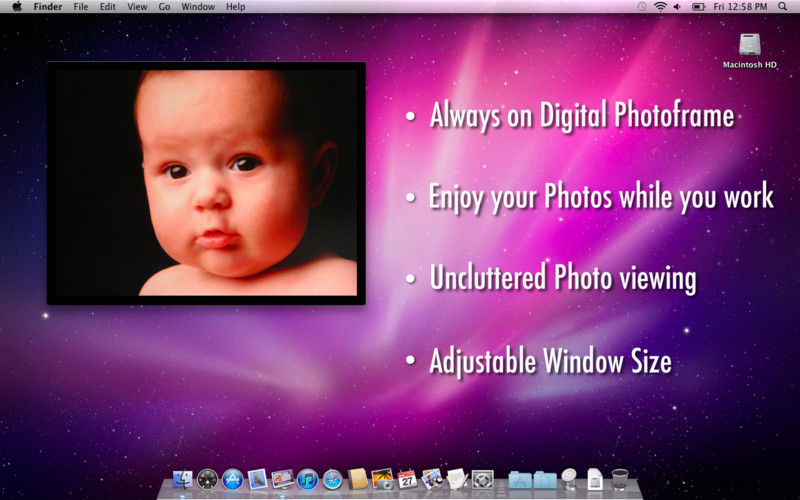Open Address Book in the Dock

point(358,480)
